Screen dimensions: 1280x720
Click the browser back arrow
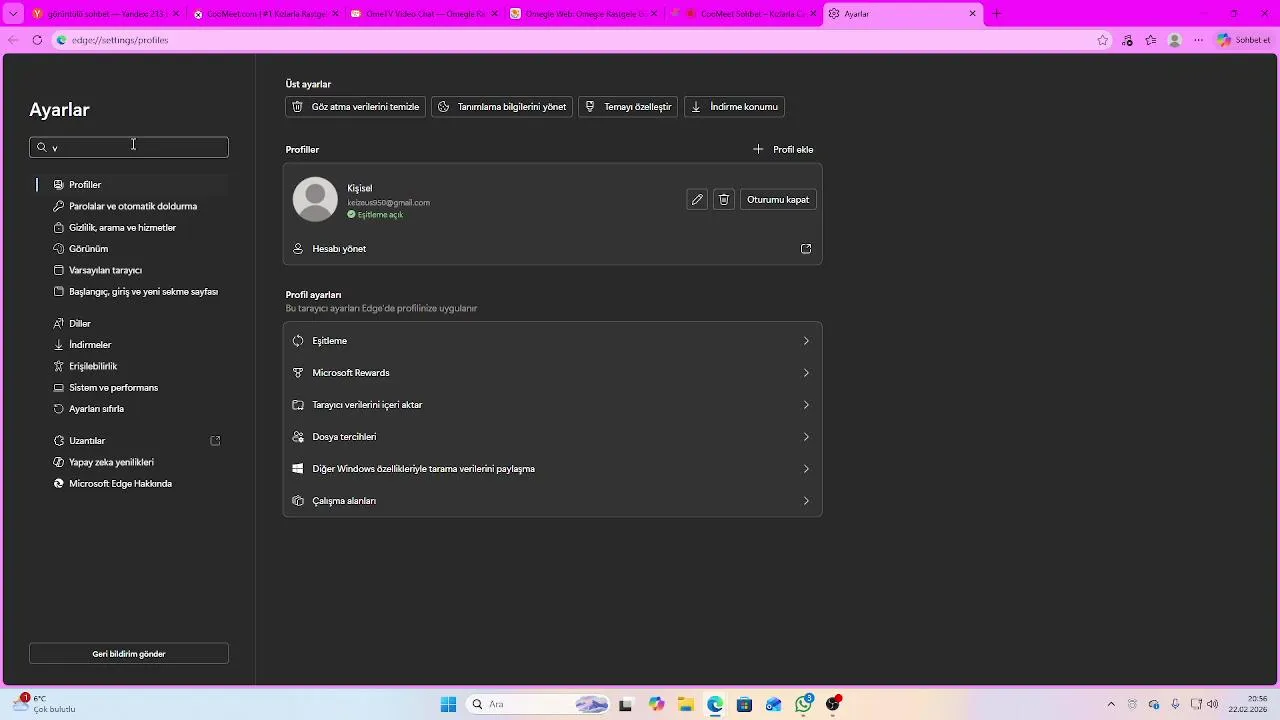13,40
